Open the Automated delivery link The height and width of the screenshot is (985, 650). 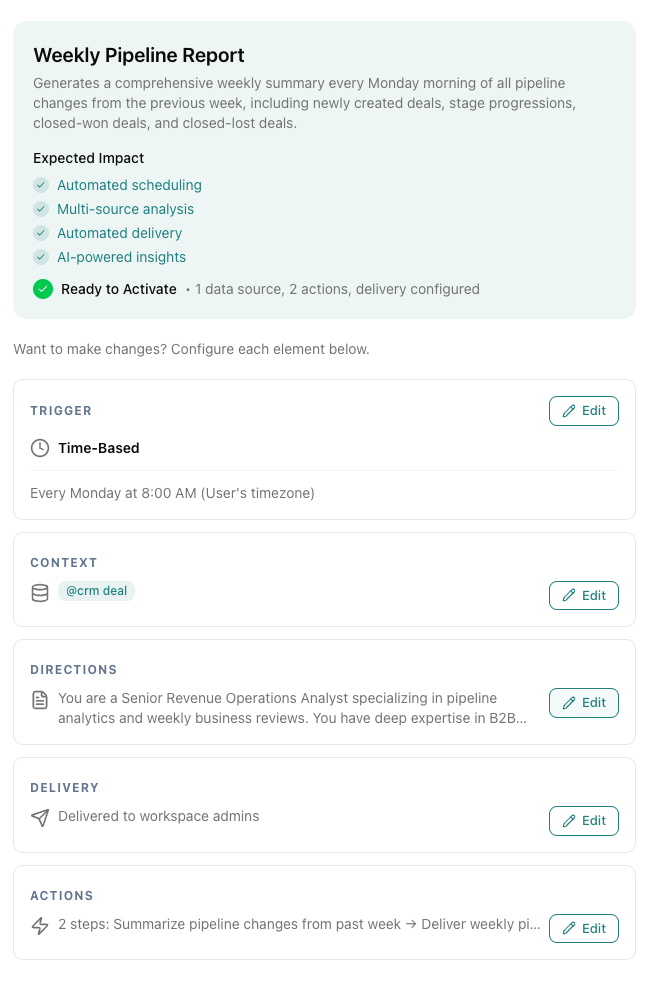119,233
